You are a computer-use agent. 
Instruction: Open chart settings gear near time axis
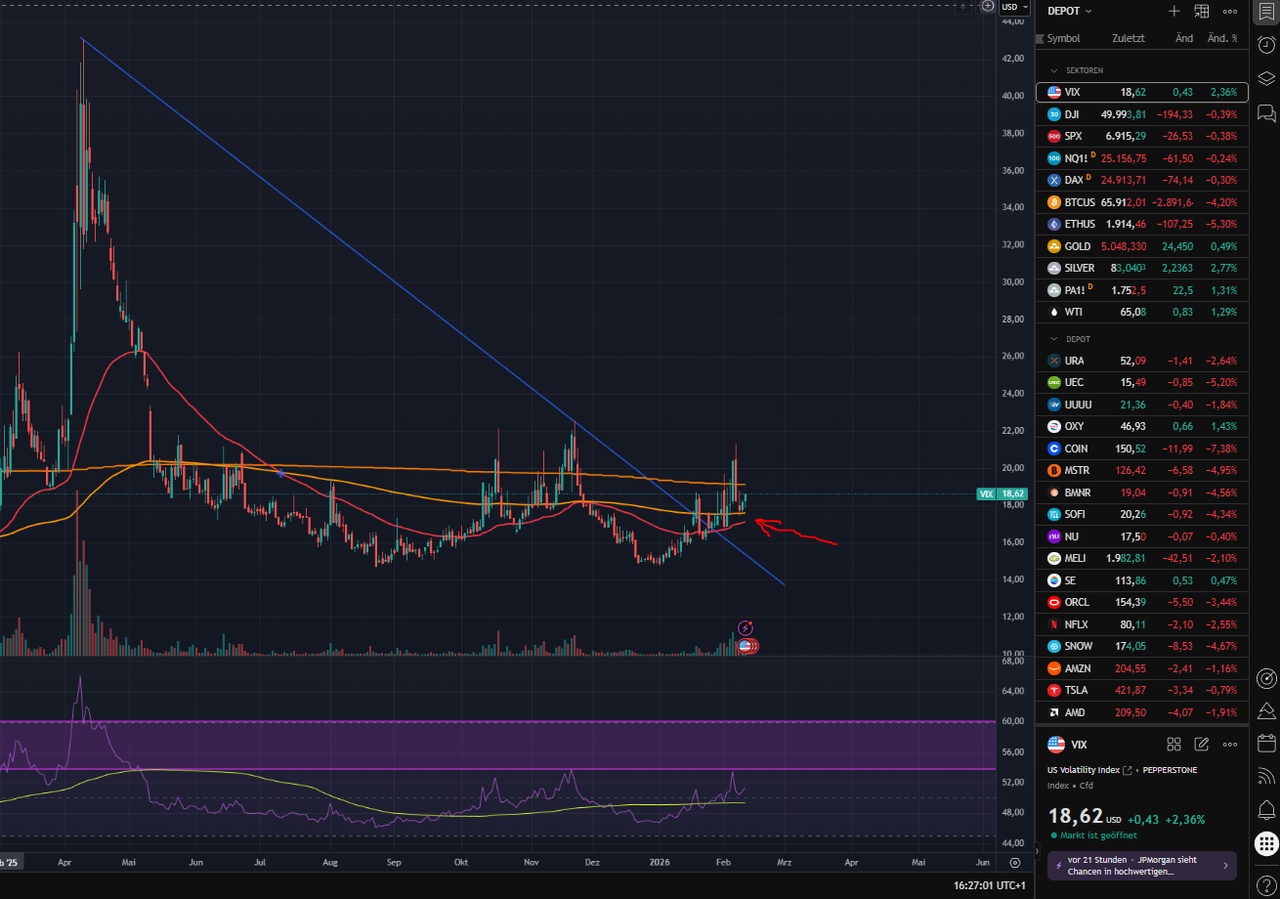[x=1015, y=862]
